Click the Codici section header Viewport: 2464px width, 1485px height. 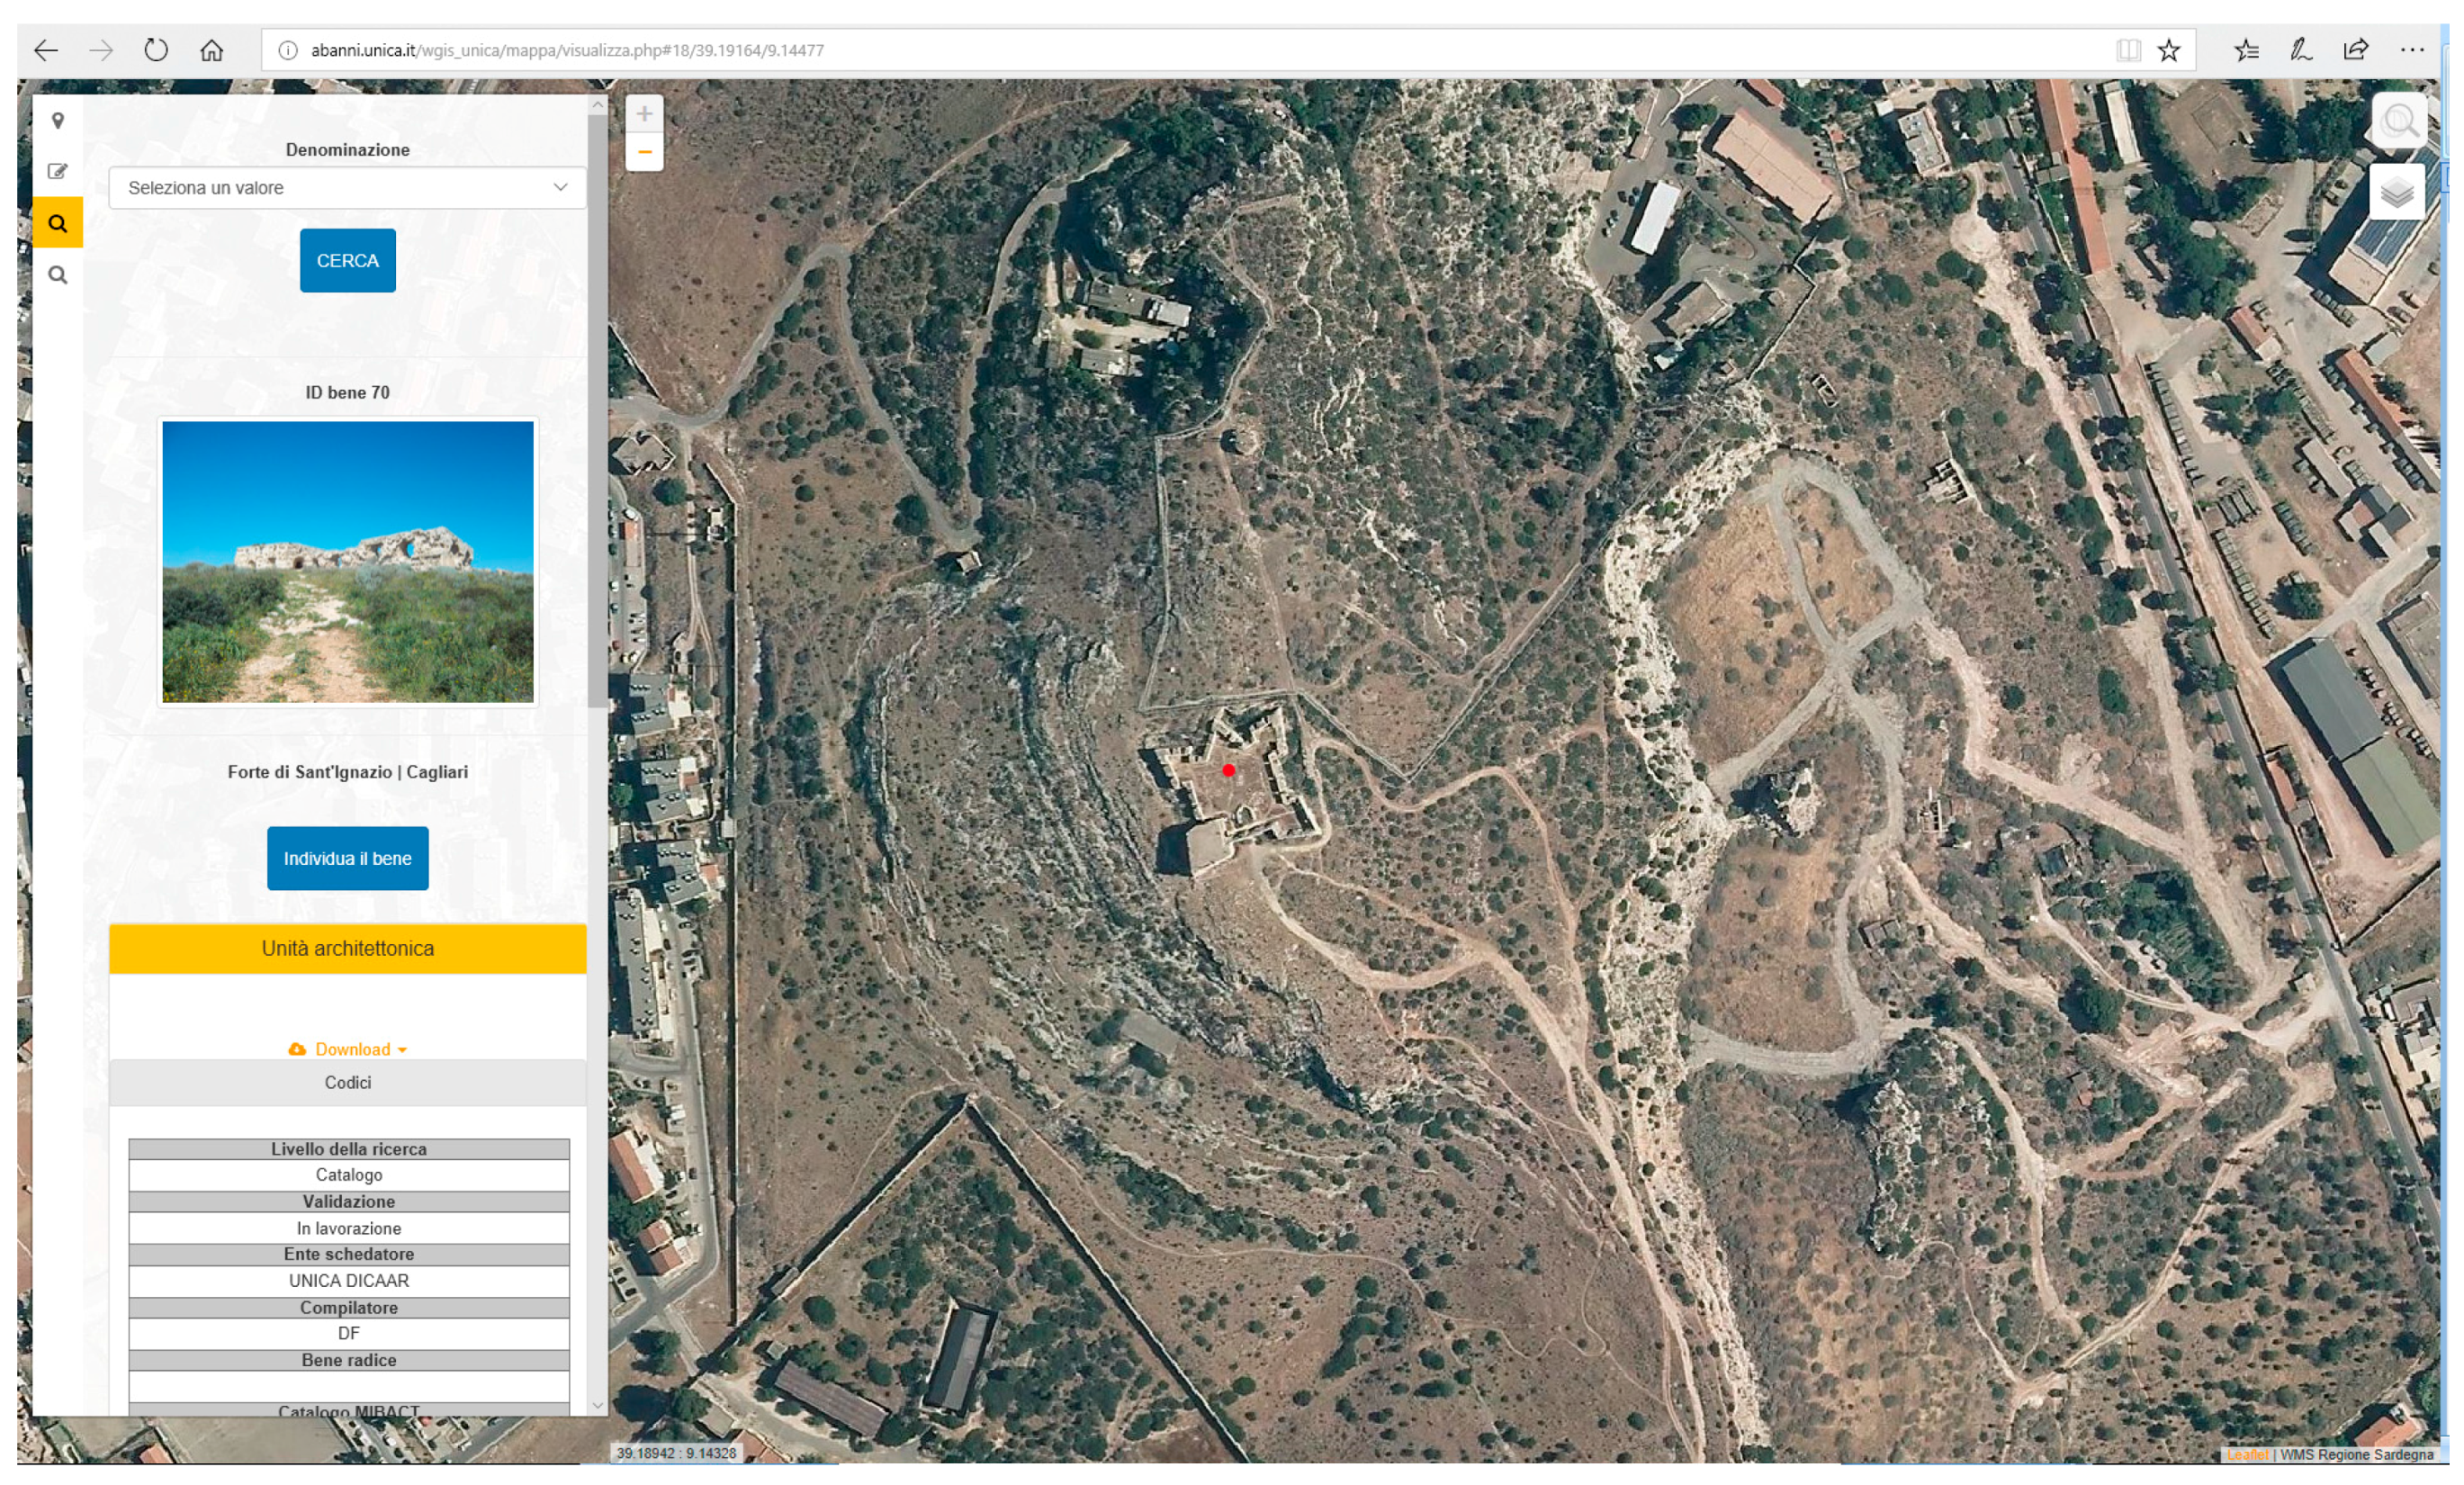coord(347,1082)
